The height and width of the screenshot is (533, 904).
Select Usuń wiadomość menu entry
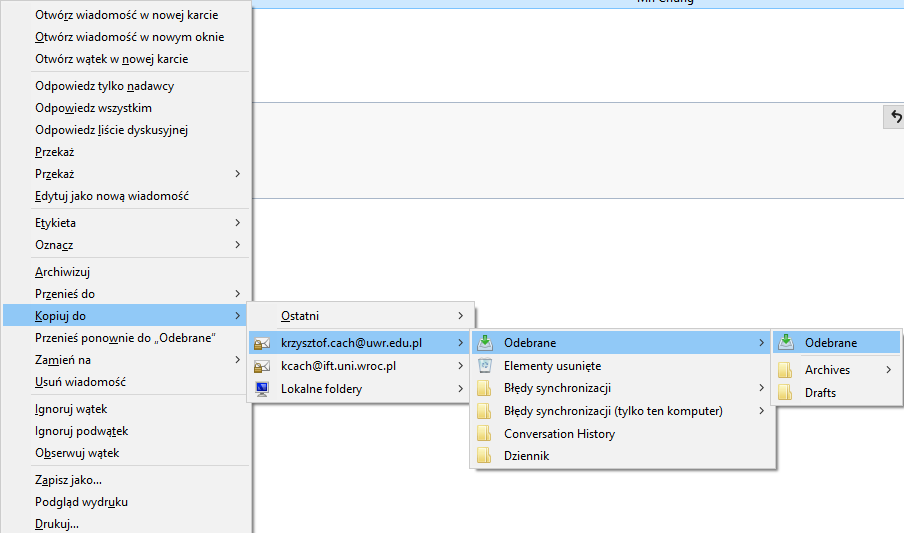[x=80, y=382]
